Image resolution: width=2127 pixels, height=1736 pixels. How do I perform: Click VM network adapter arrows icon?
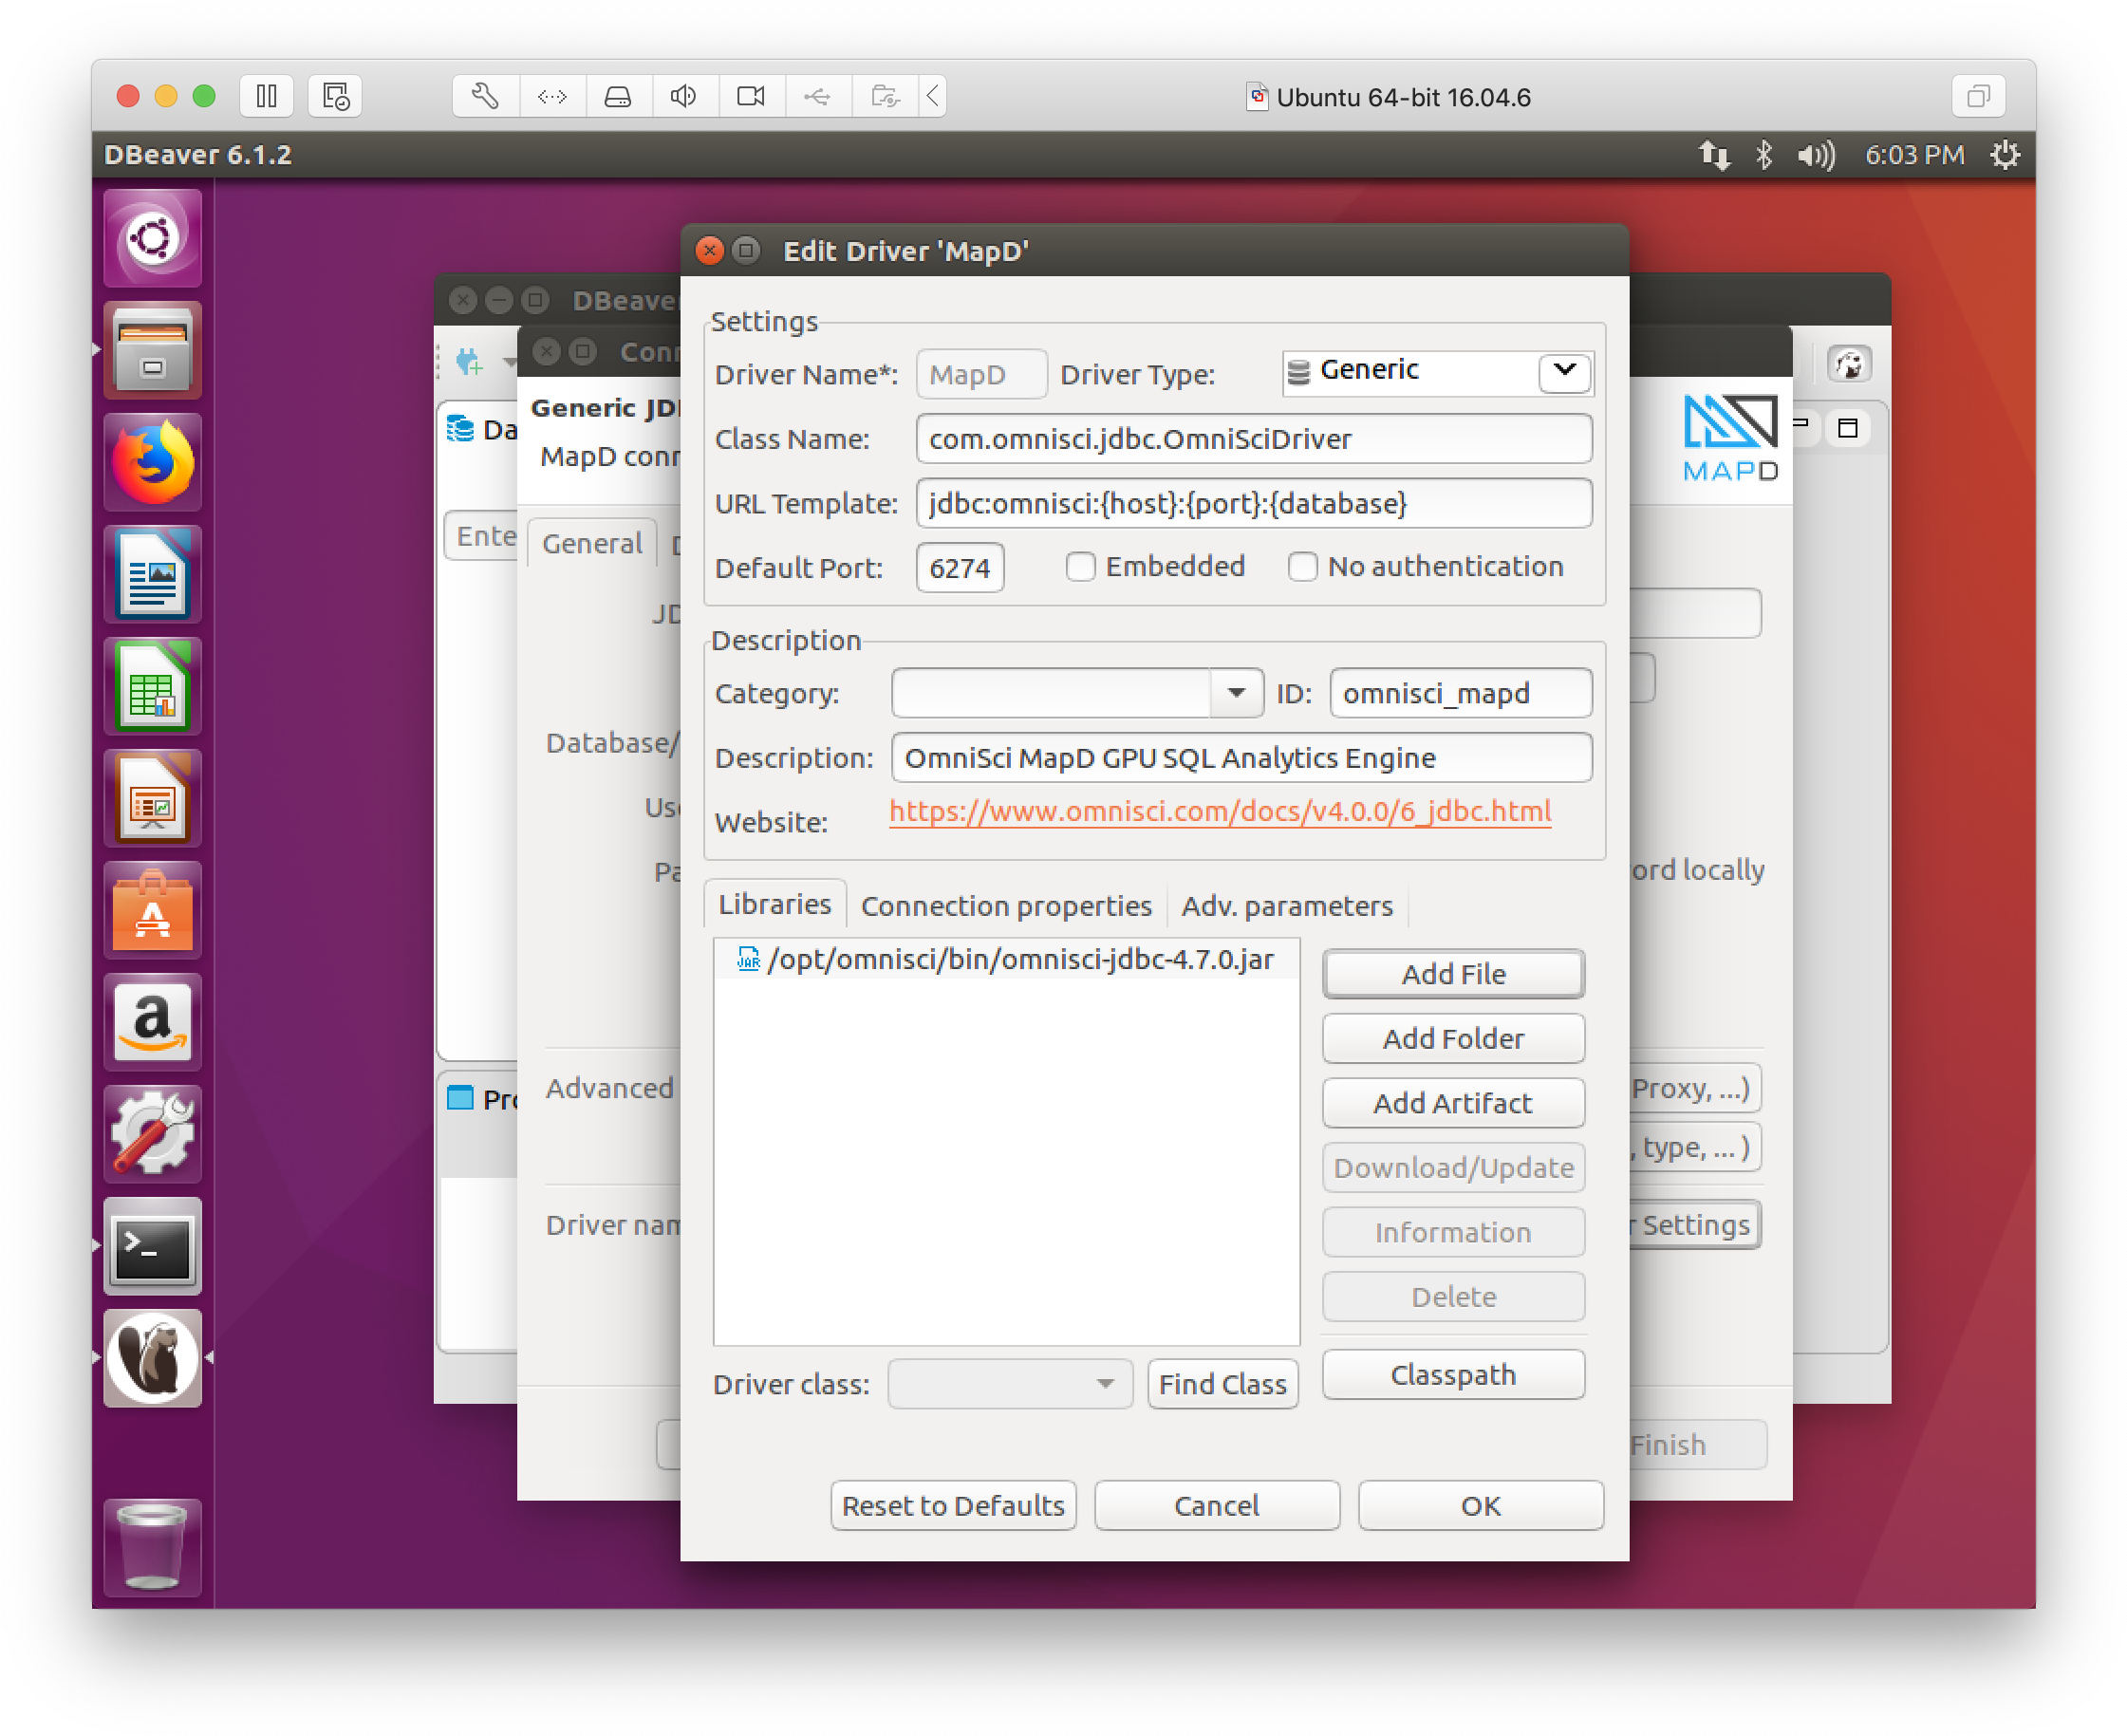point(552,96)
